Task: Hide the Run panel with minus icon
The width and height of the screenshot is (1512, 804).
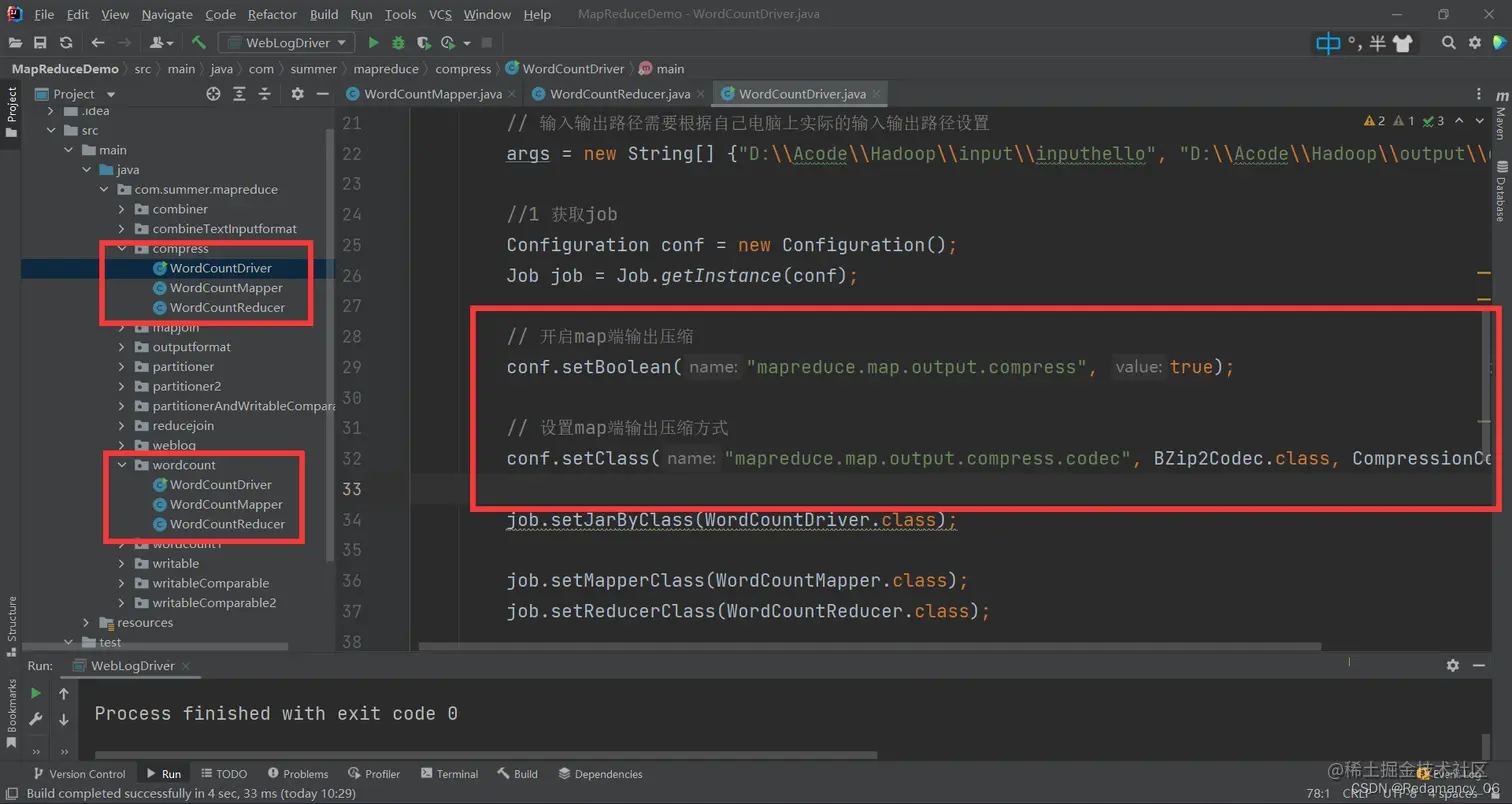Action: (x=1480, y=665)
